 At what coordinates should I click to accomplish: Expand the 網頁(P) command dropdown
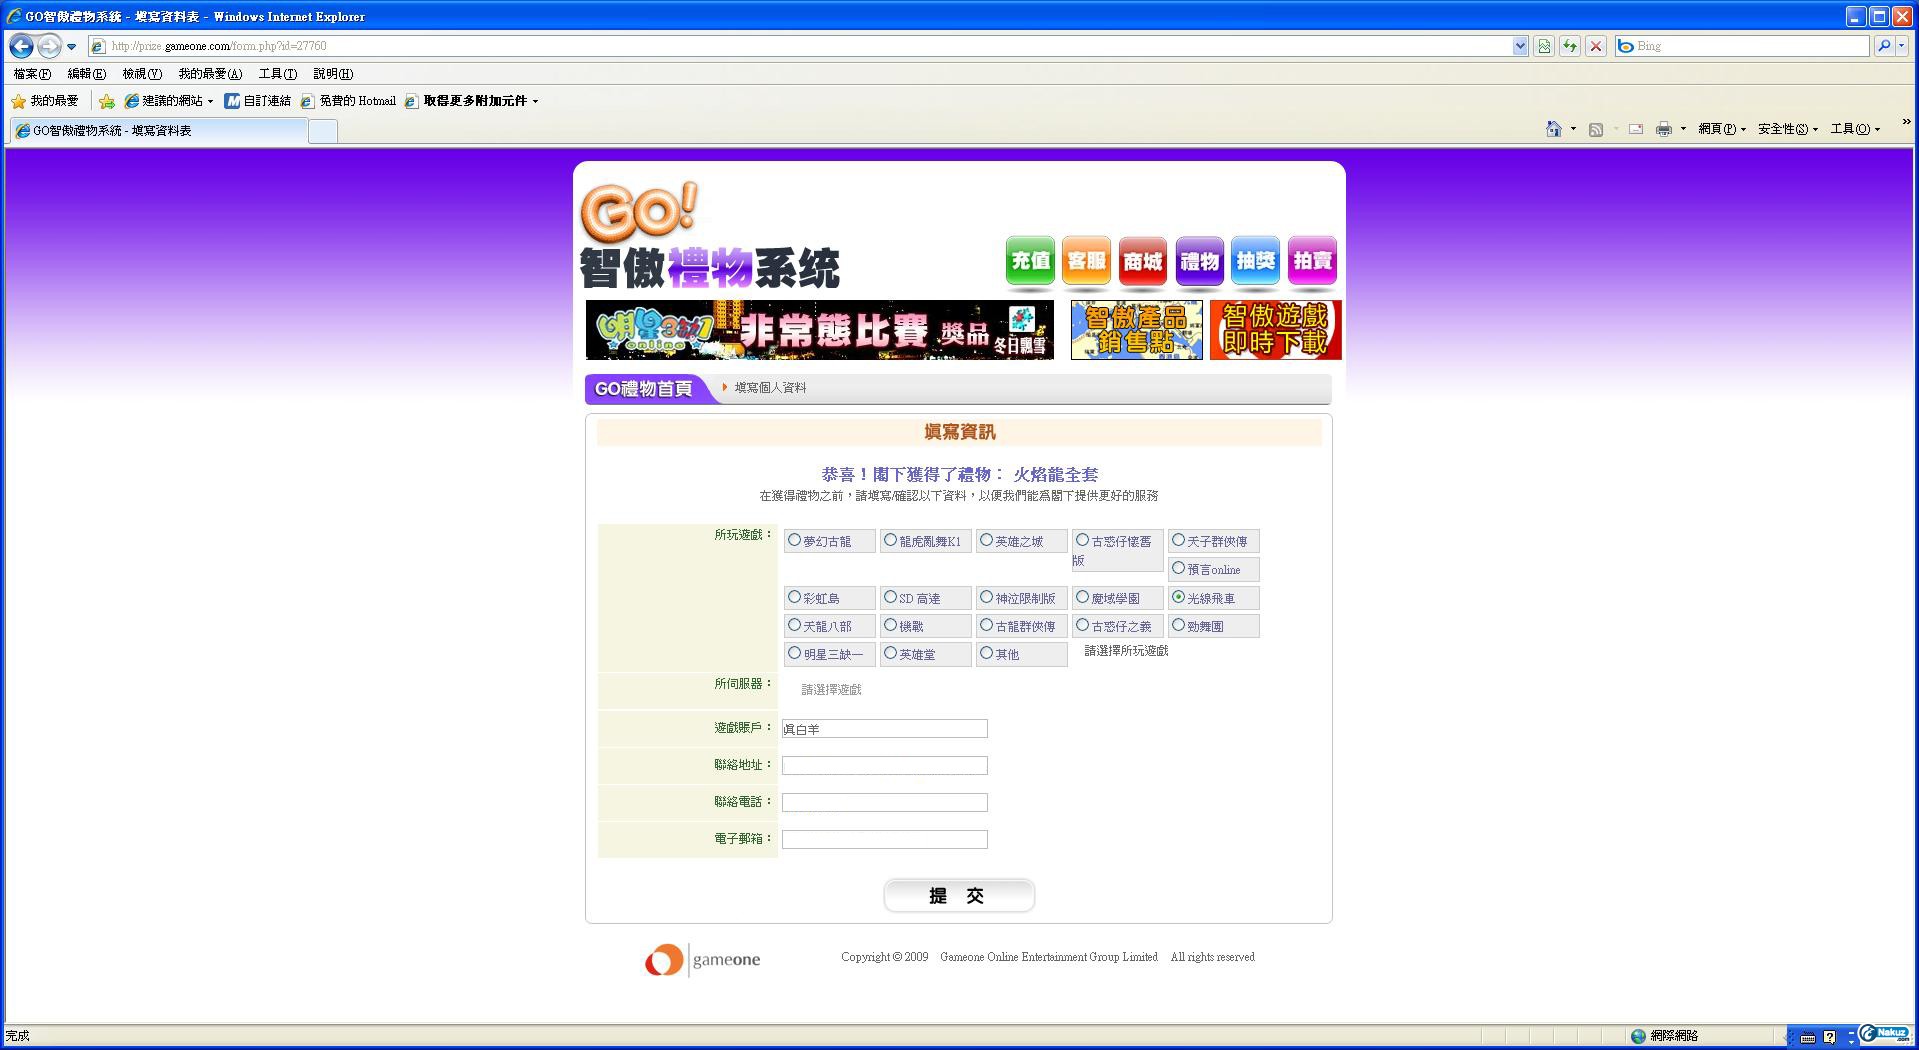tap(1722, 129)
